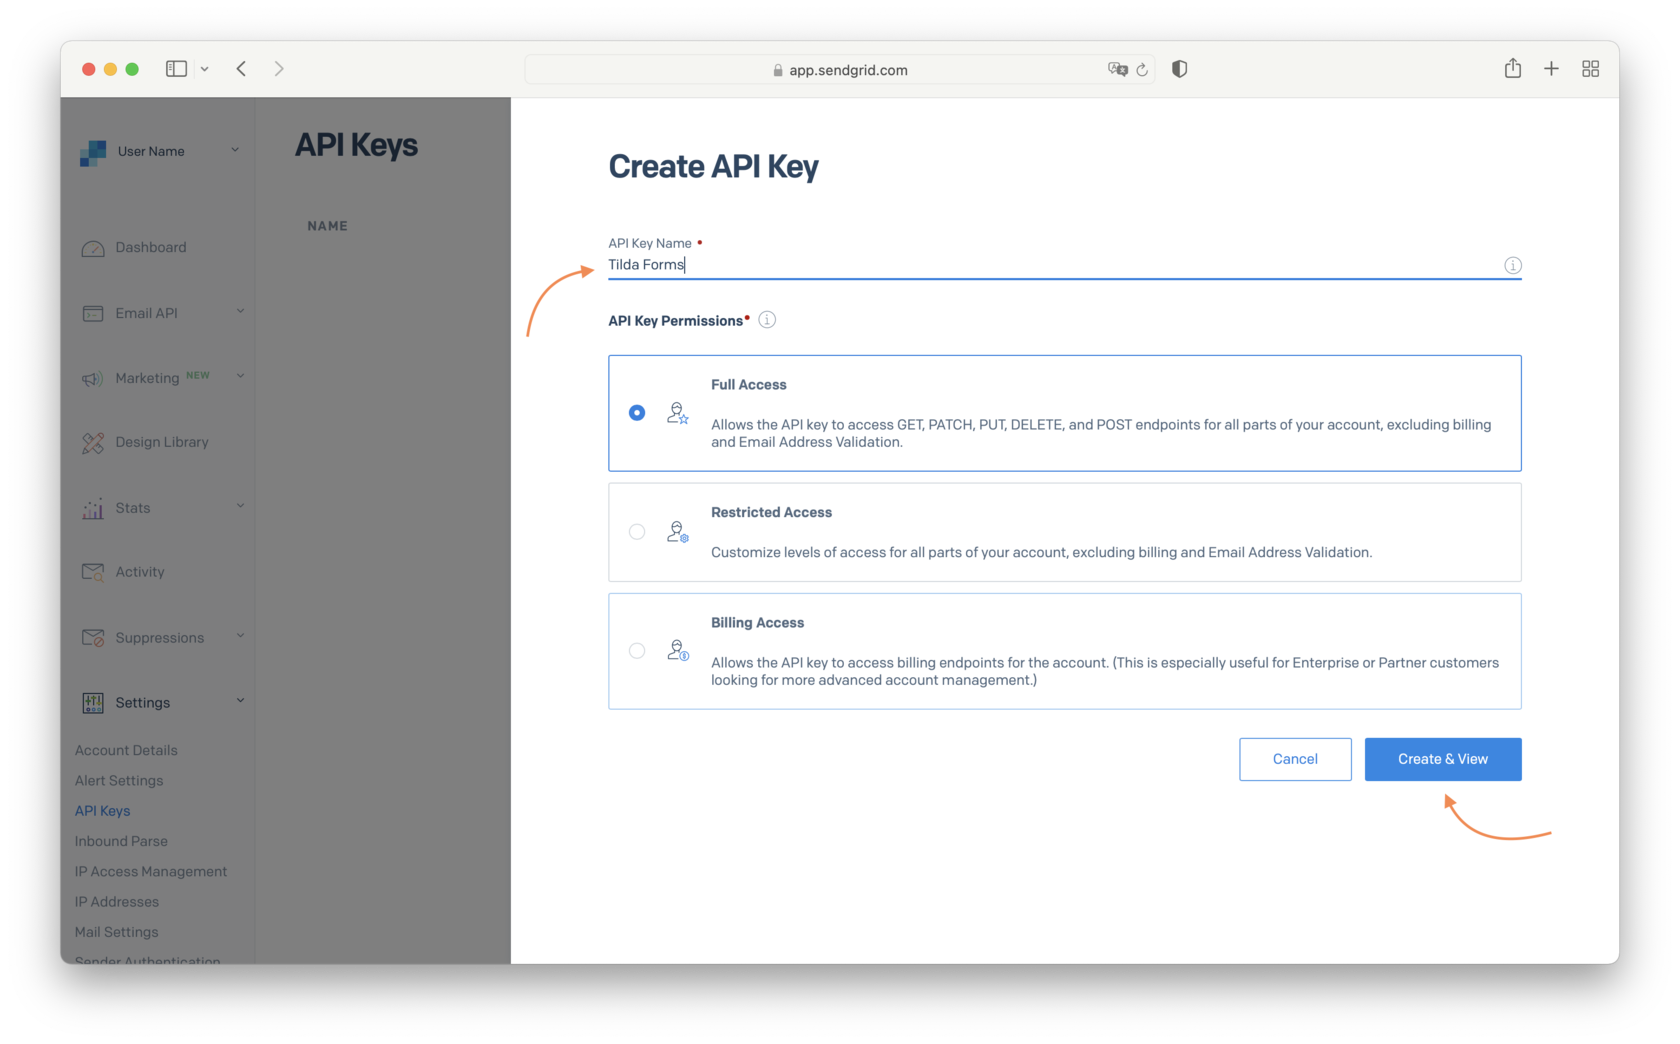1680x1044 pixels.
Task: Open the sidebar options dropdown arrow in Safari
Action: point(204,69)
